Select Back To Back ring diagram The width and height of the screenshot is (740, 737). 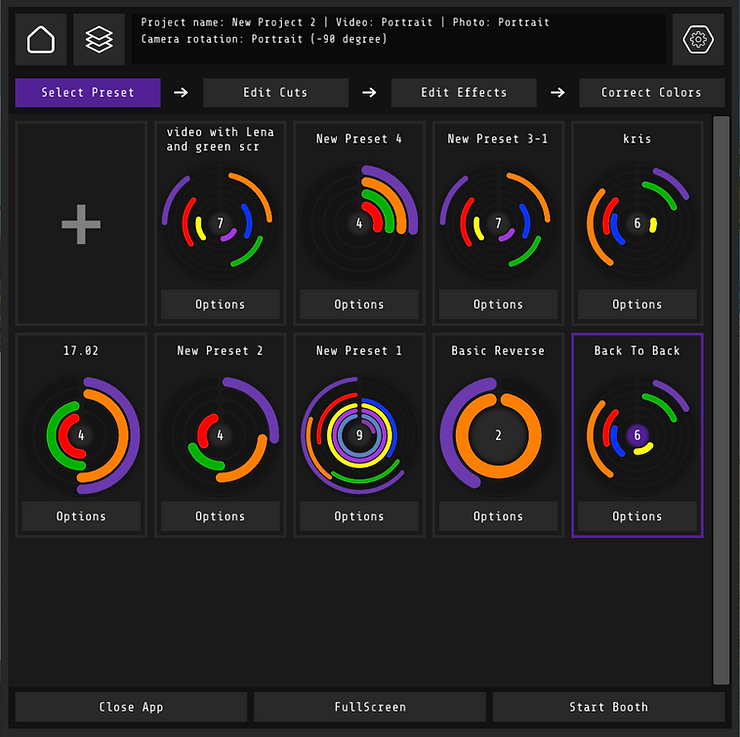(x=637, y=435)
